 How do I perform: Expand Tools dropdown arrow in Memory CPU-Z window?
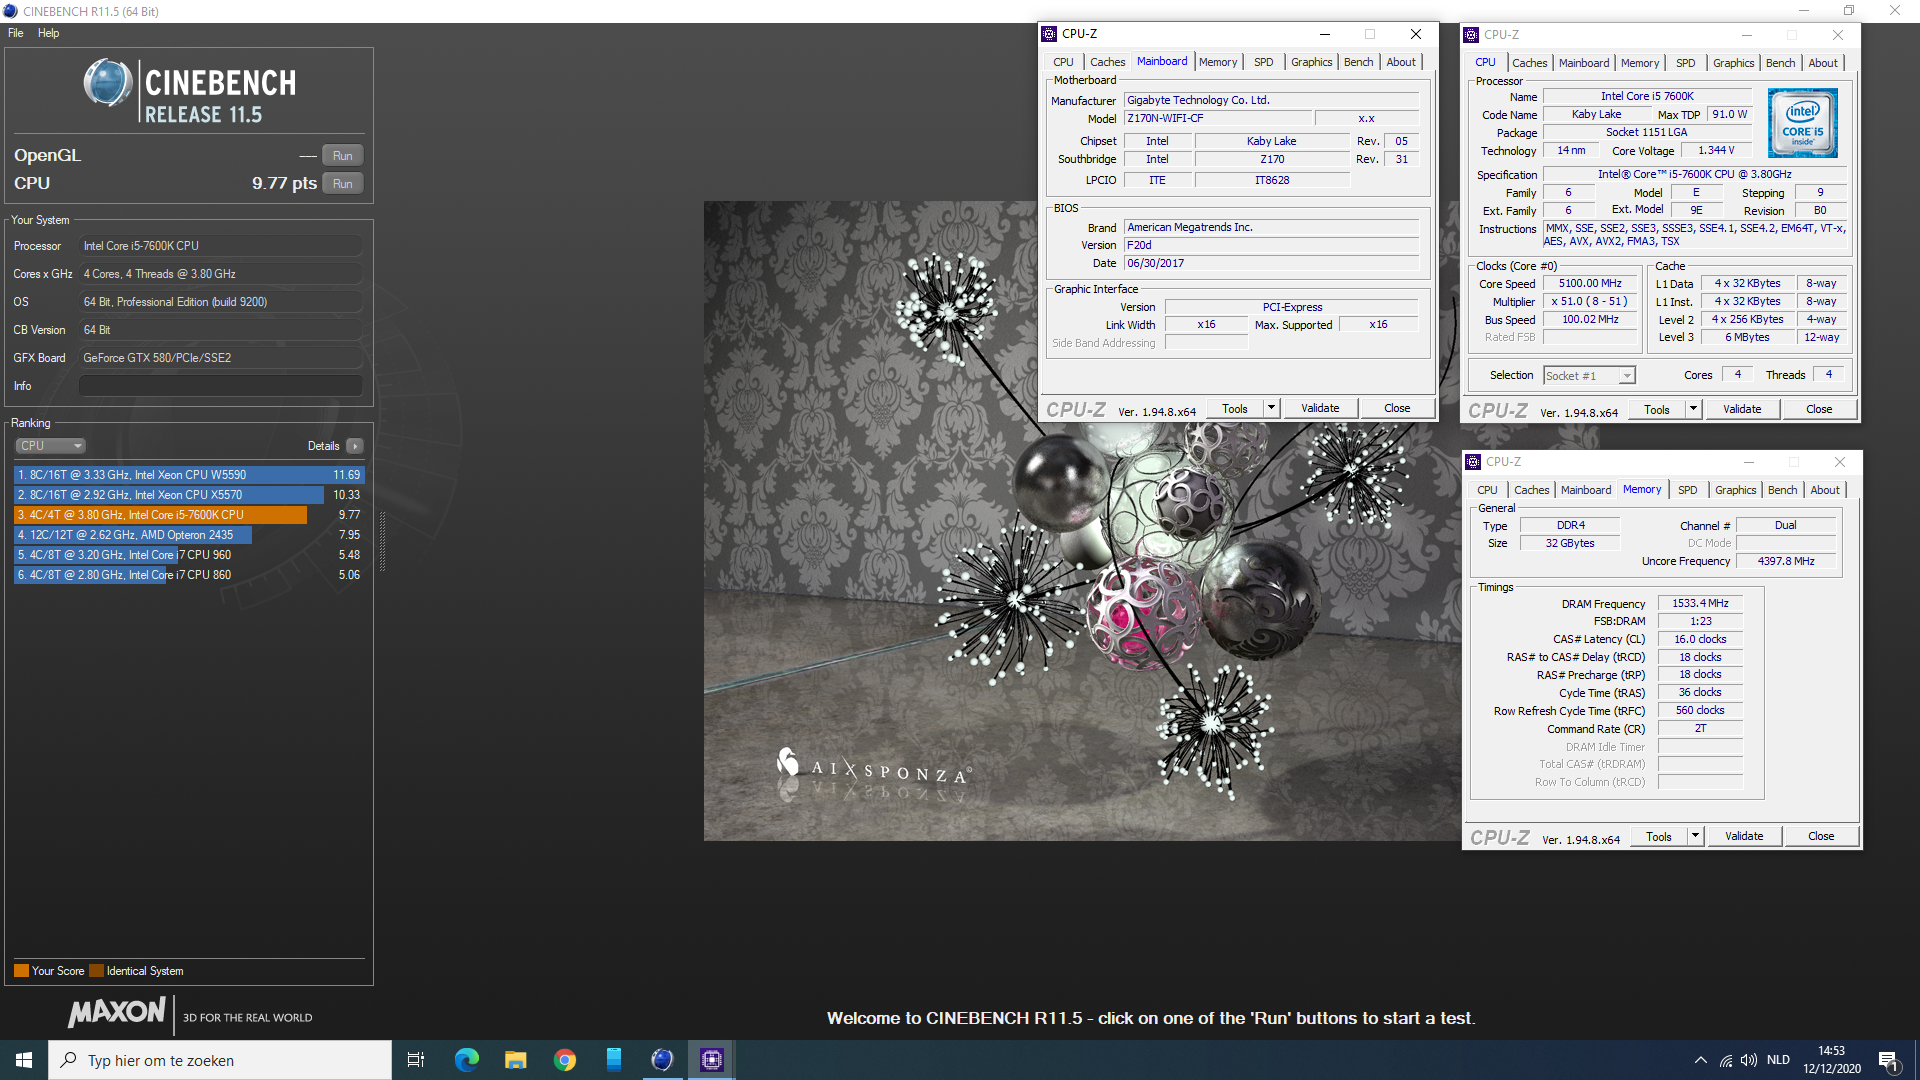(1695, 836)
